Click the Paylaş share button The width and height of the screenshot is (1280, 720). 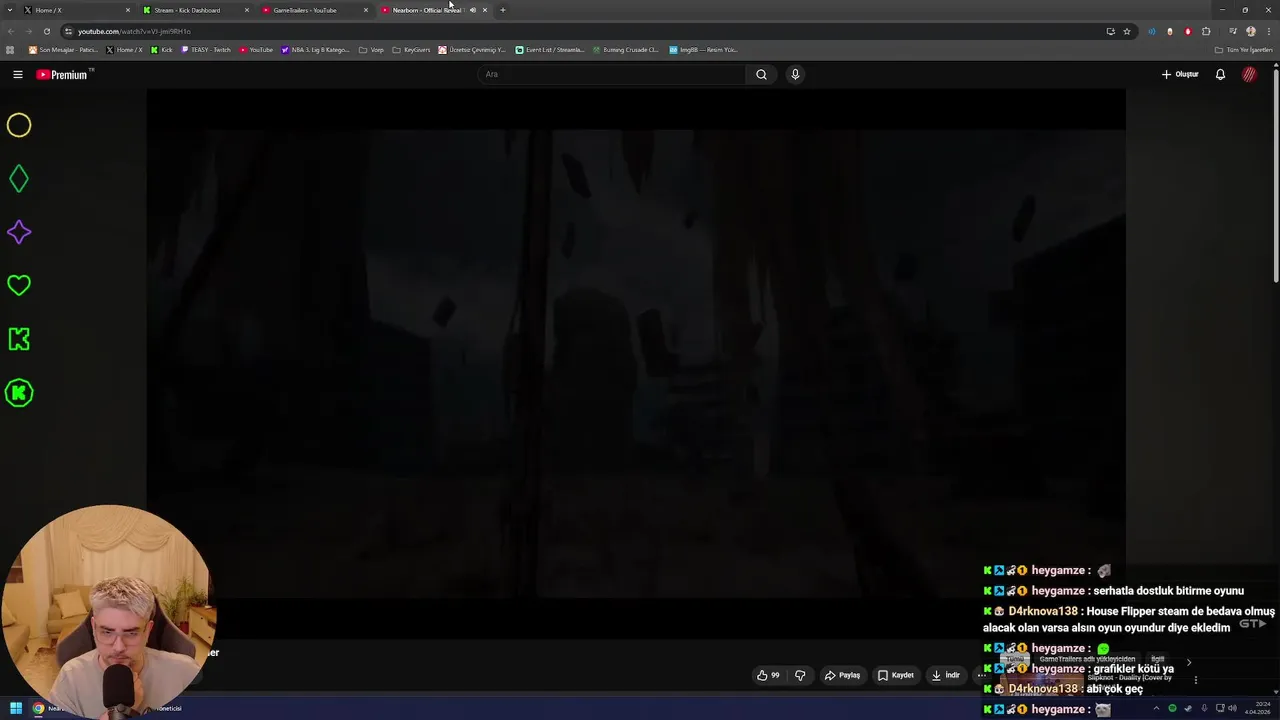pos(842,675)
